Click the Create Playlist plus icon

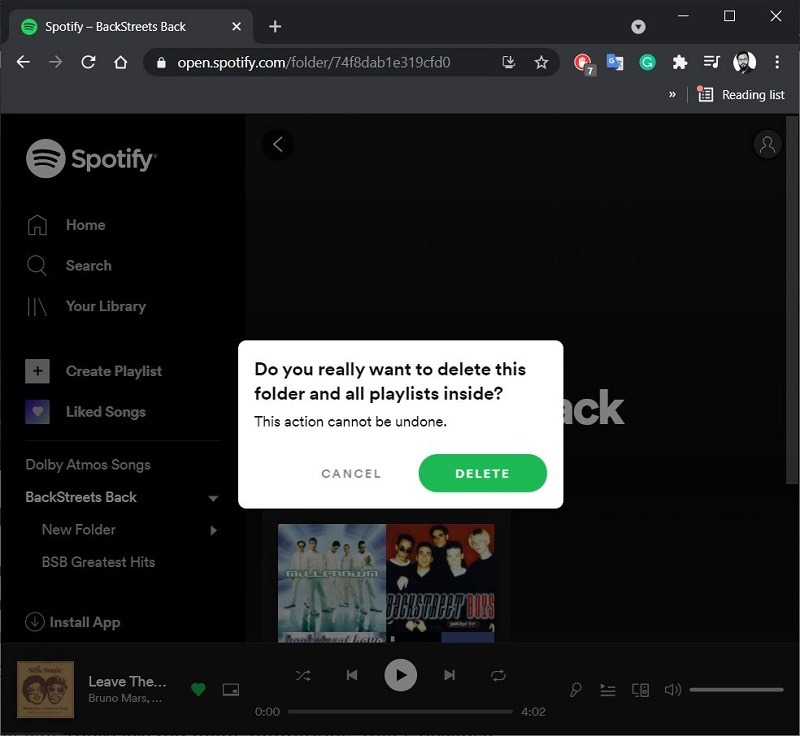(x=37, y=371)
